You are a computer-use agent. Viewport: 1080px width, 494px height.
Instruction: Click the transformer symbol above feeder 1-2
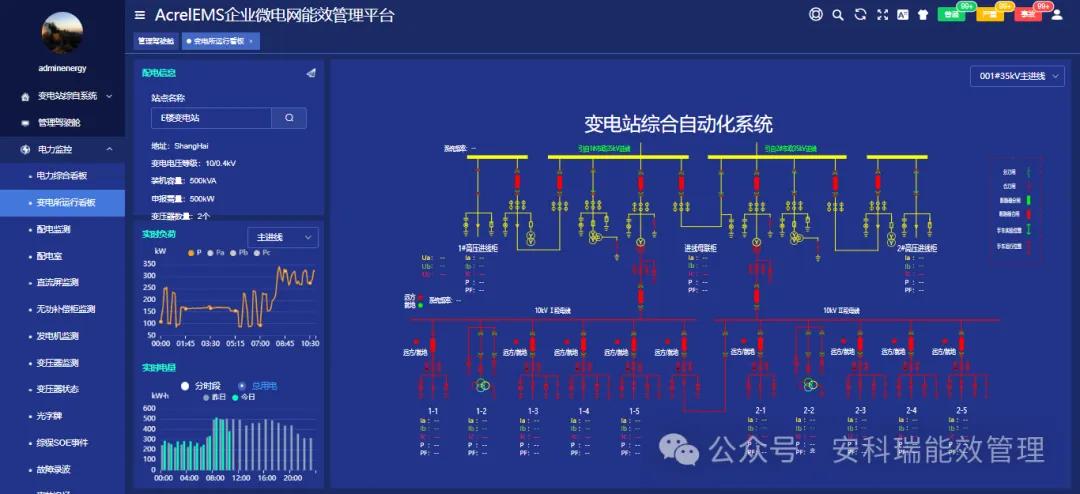(482, 385)
